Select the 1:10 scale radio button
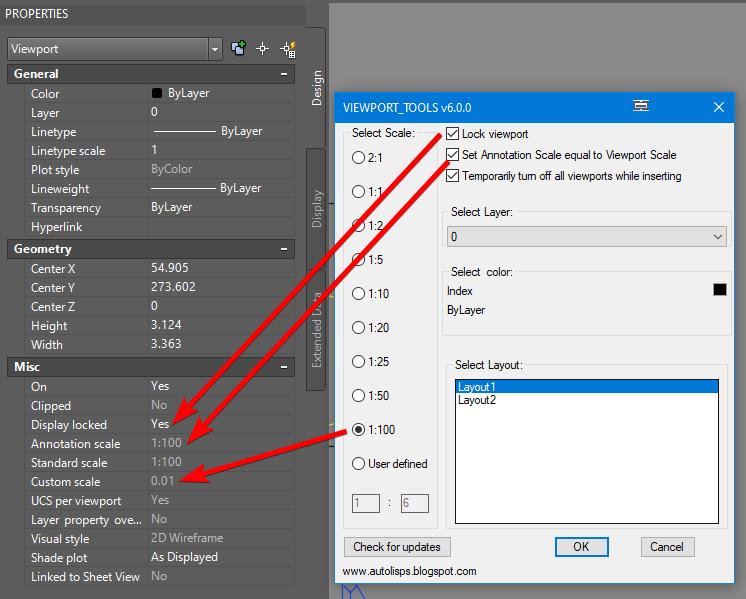Viewport: 746px width, 599px height. click(x=358, y=294)
